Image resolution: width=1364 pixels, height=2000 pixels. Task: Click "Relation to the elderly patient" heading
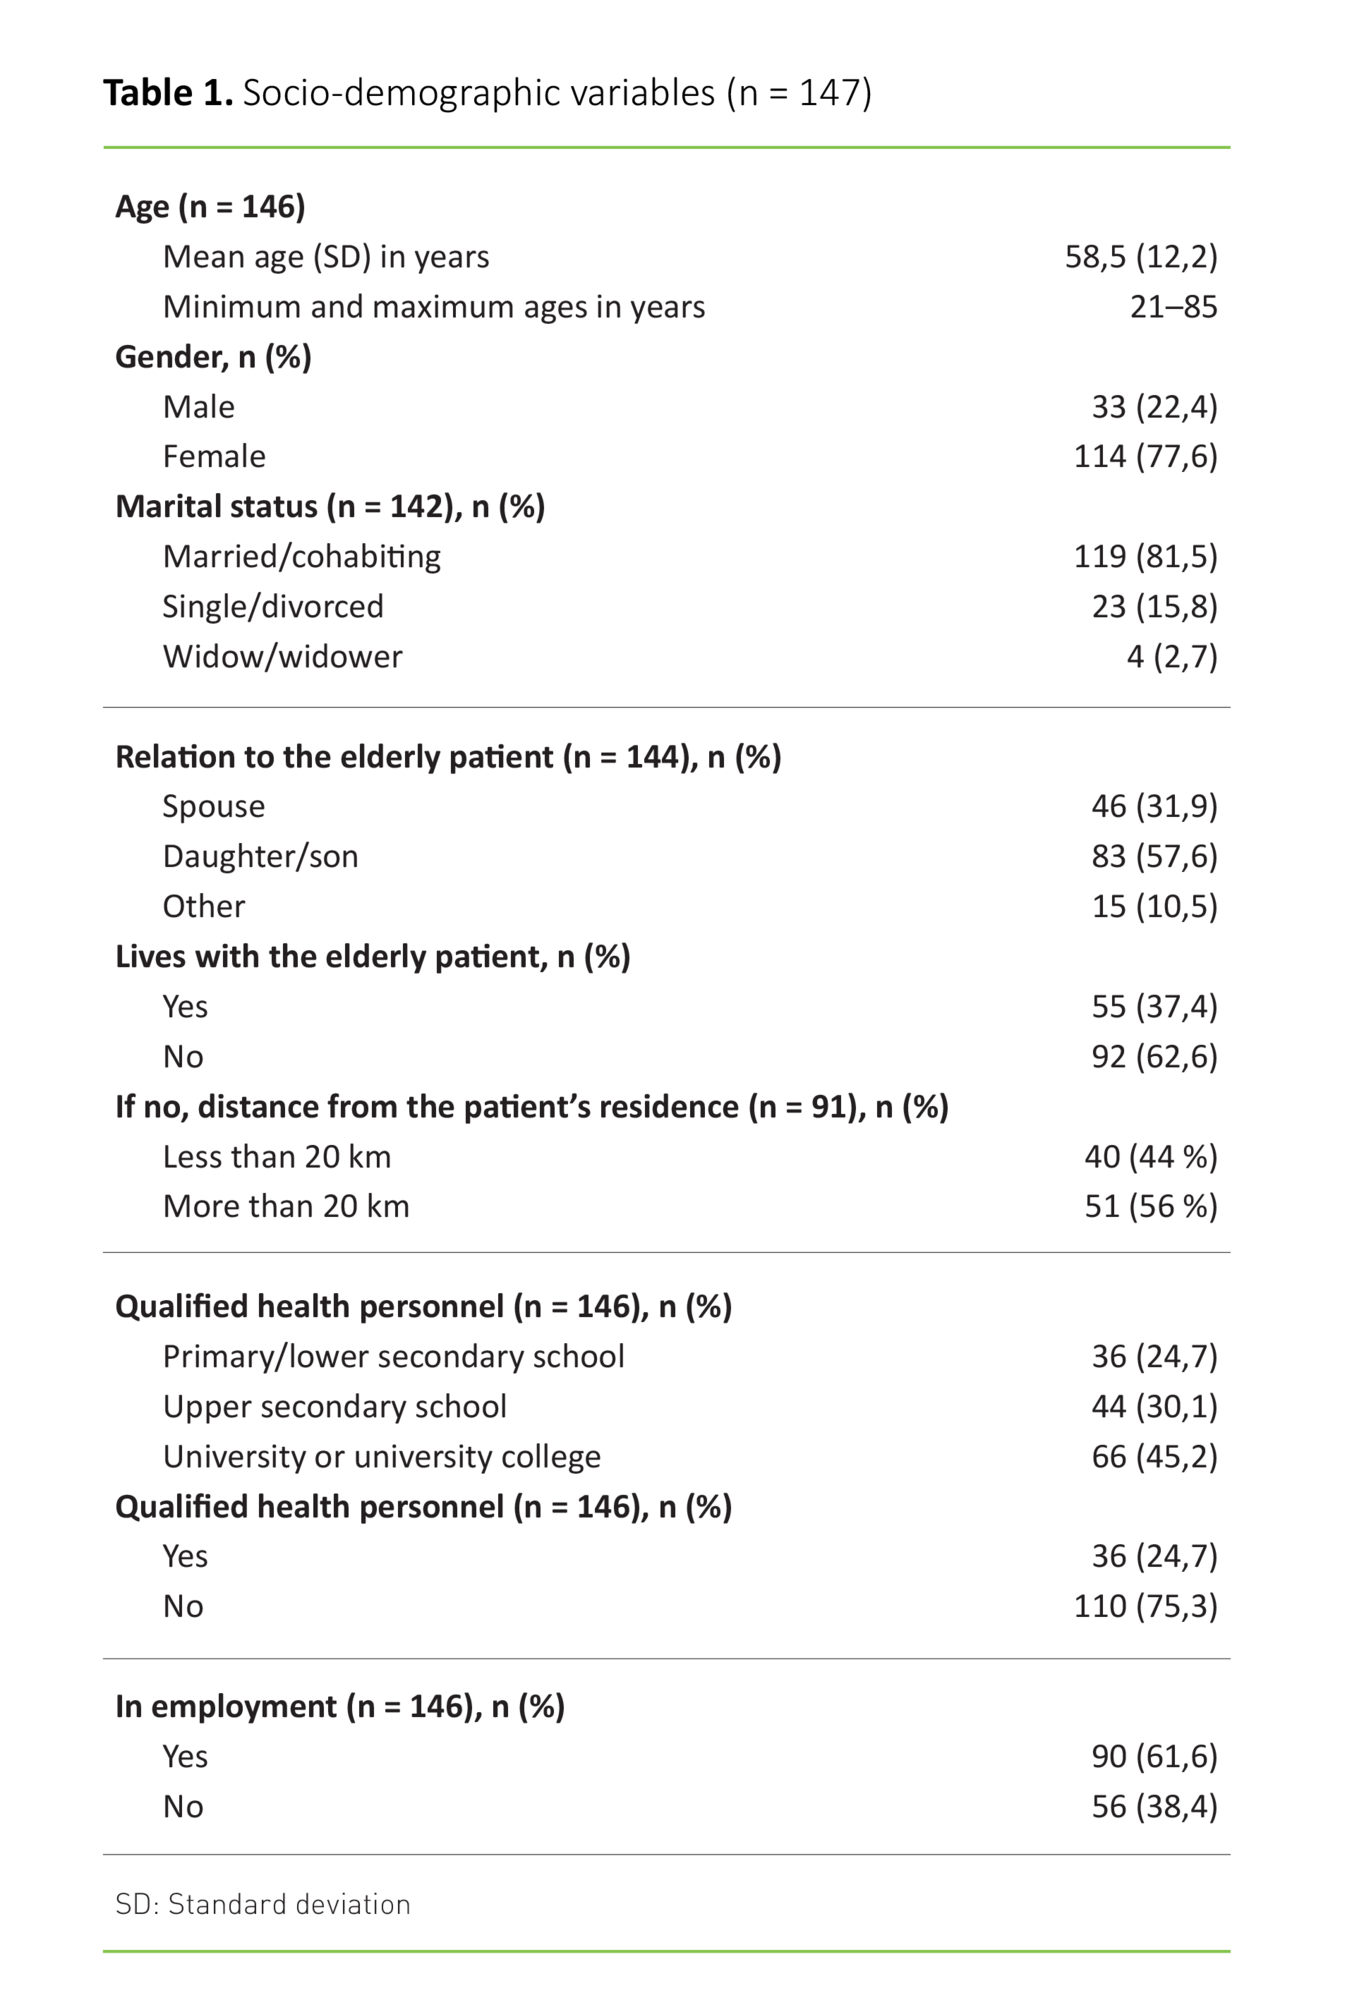[x=448, y=757]
